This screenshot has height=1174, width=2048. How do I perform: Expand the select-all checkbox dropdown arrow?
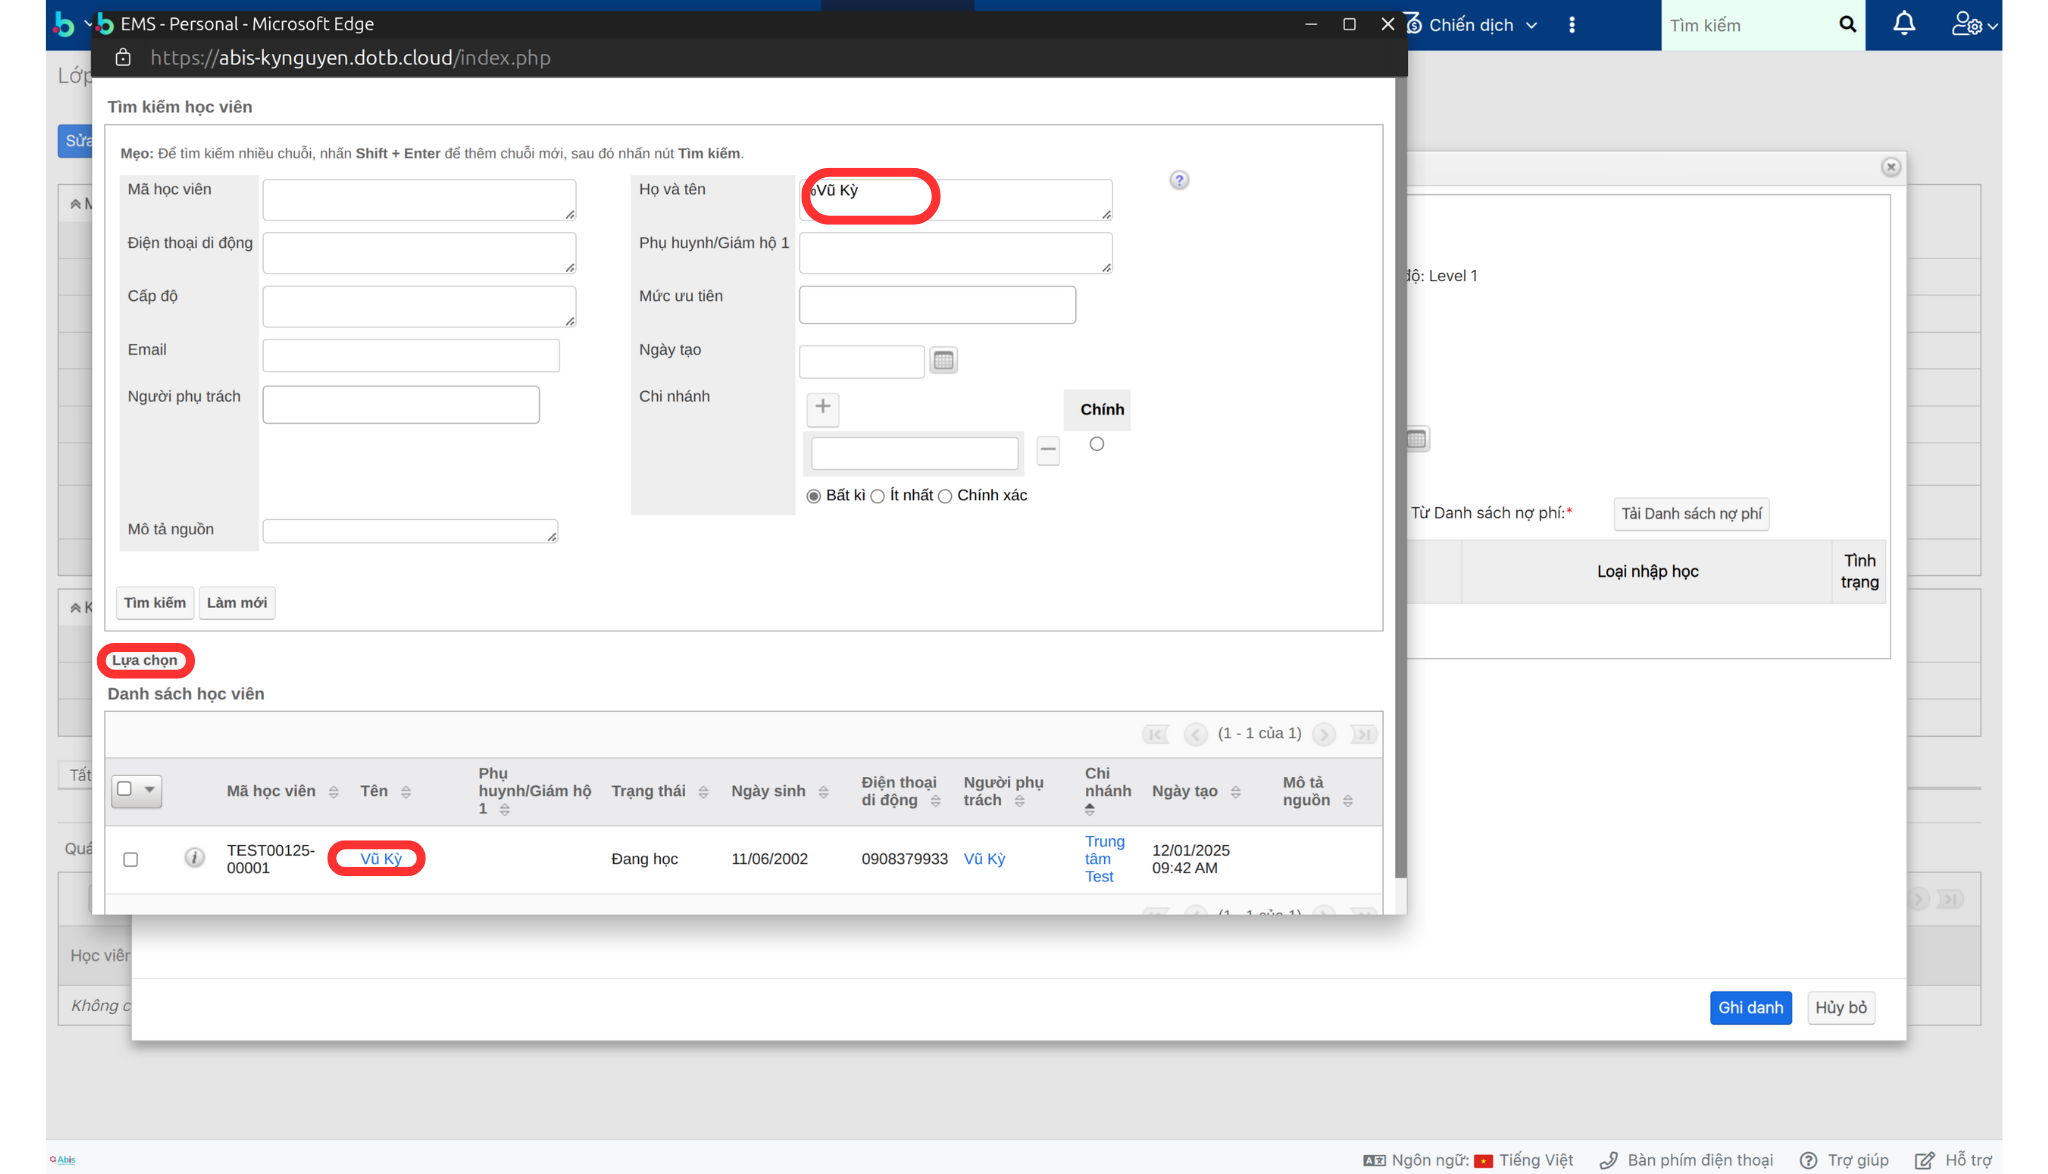(150, 790)
